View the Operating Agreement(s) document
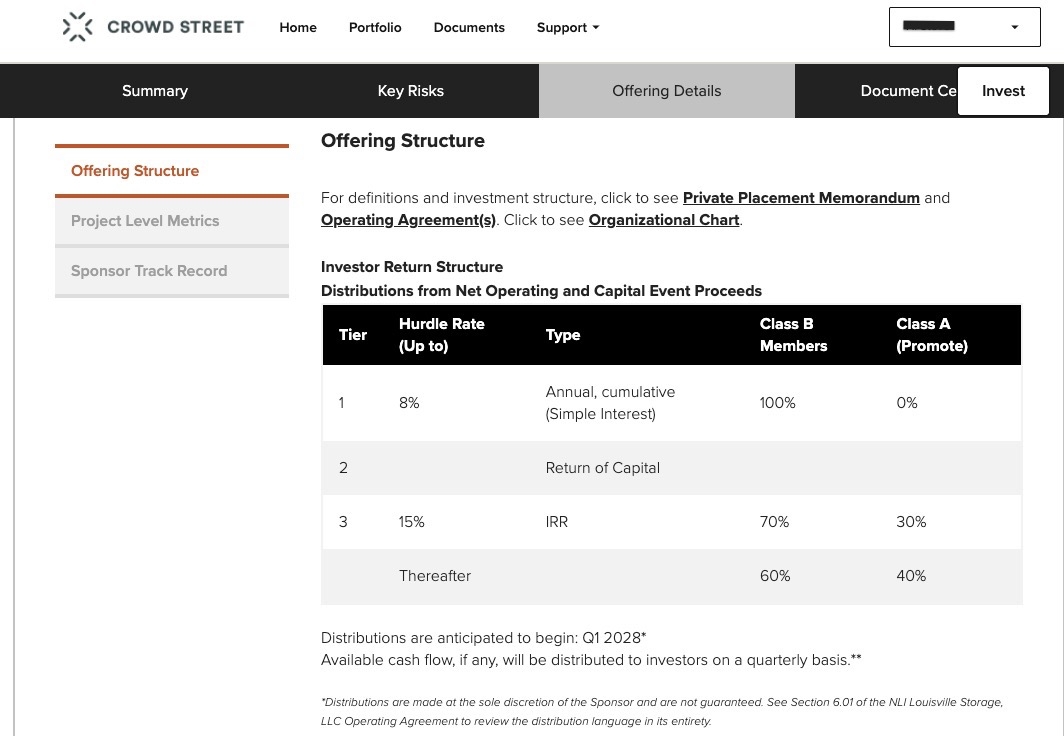This screenshot has width=1064, height=736. click(x=408, y=220)
